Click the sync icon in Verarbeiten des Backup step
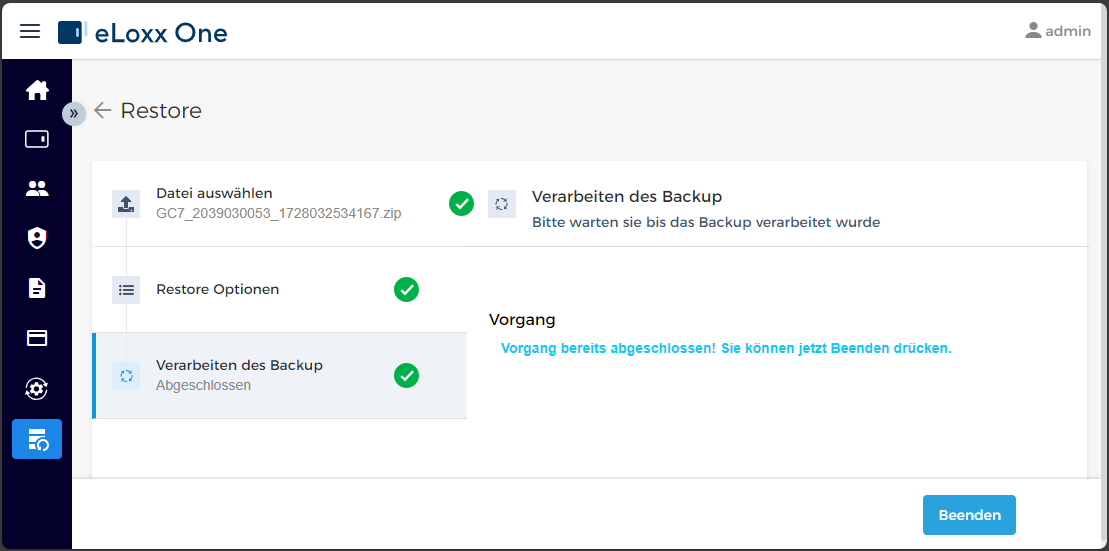1109x551 pixels. pyautogui.click(x=126, y=376)
